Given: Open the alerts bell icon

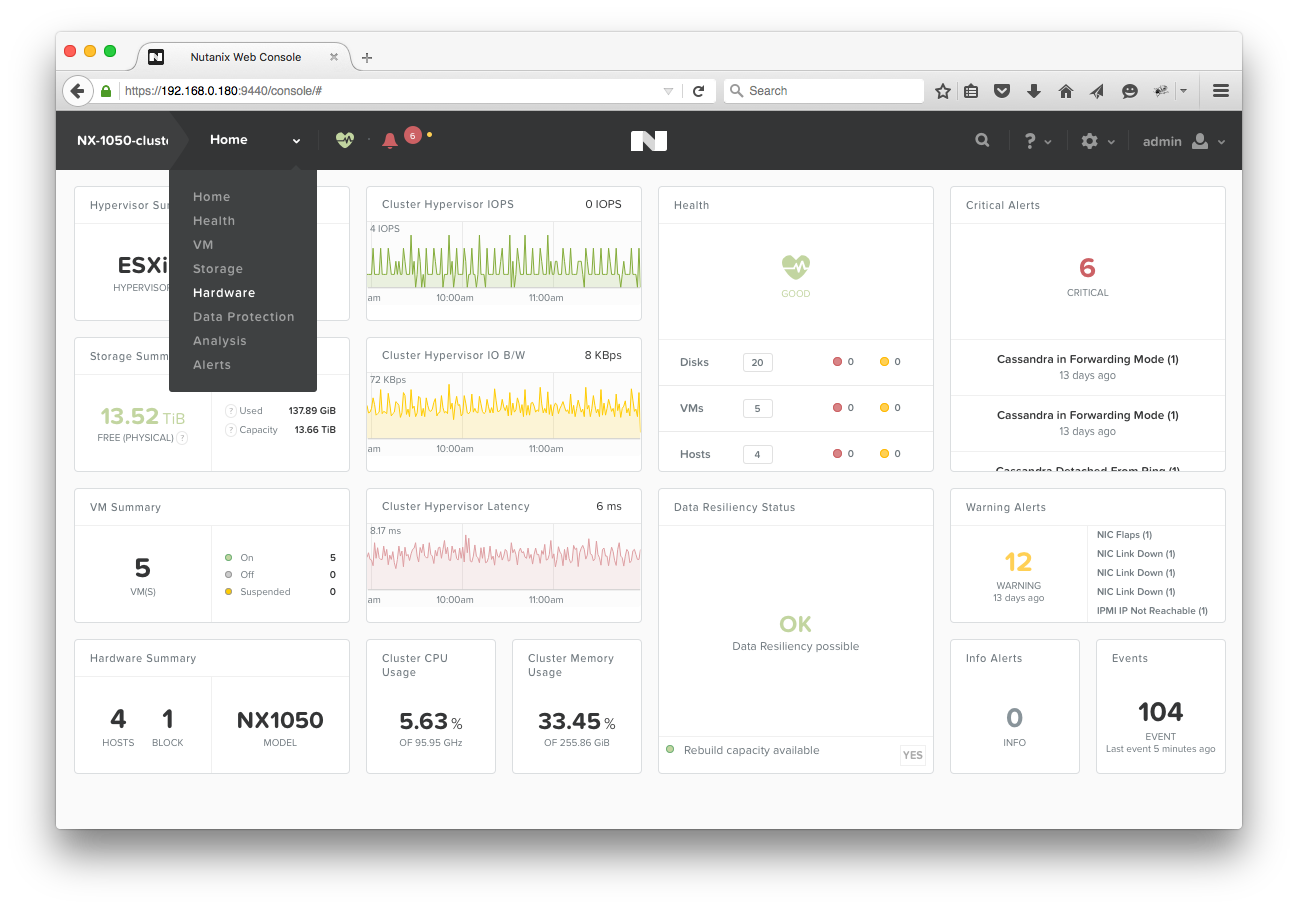Looking at the screenshot, I should [x=390, y=141].
